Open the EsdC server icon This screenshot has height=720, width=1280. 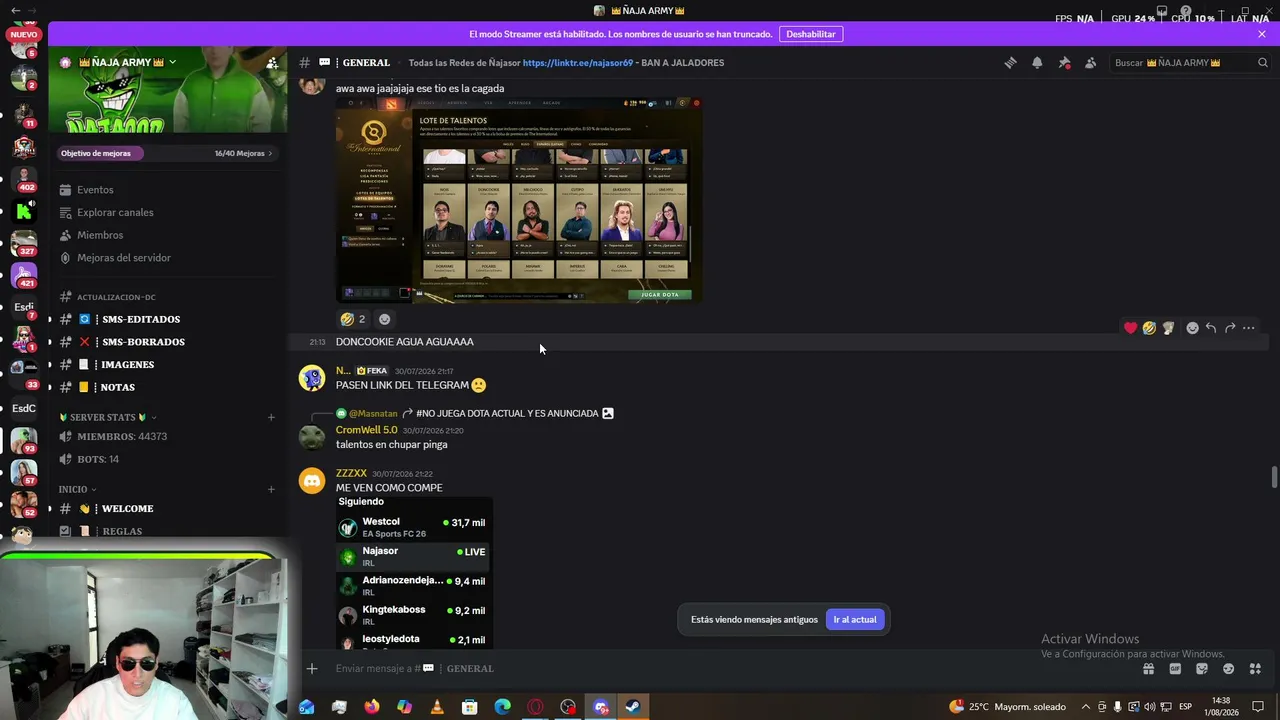(x=23, y=408)
